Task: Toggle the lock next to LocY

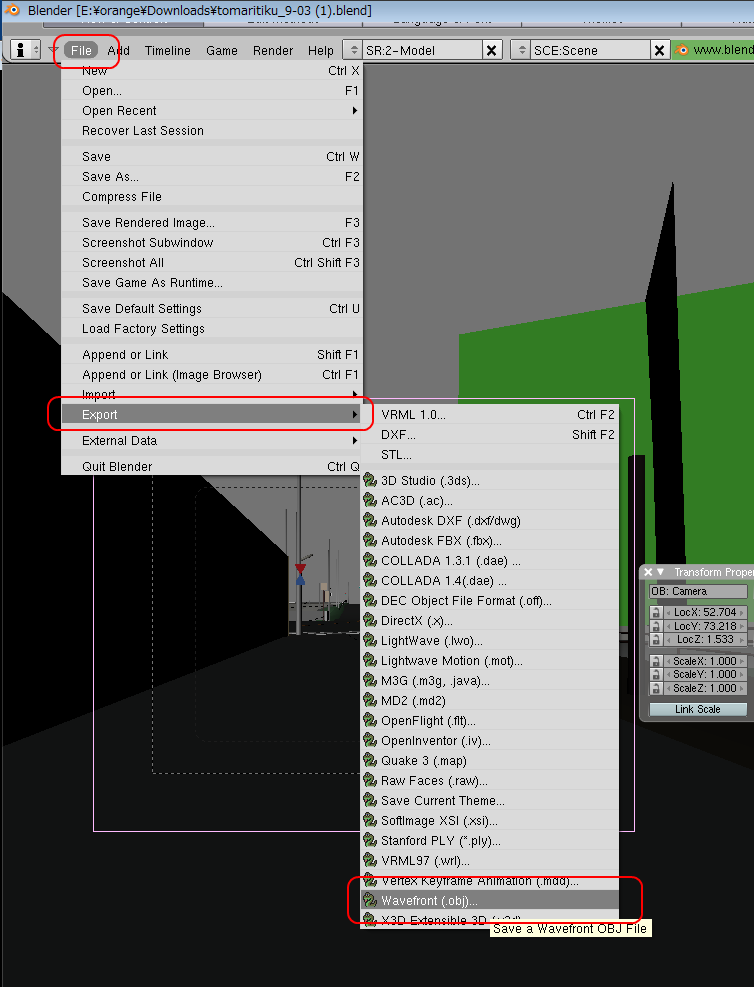Action: 656,626
